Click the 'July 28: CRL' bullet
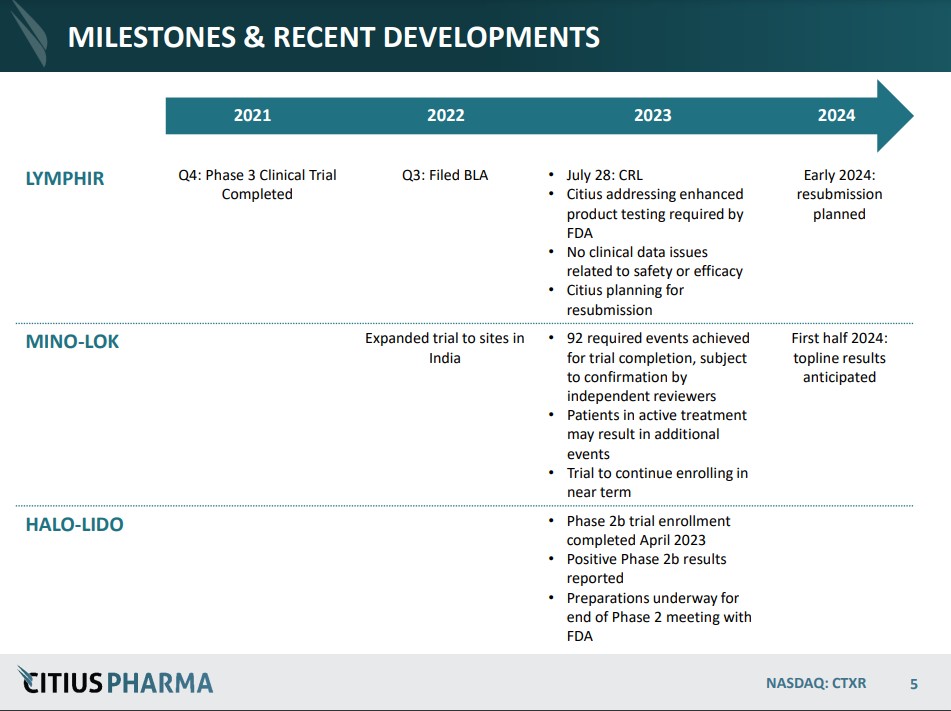Viewport: 951px width, 711px height. [x=605, y=175]
